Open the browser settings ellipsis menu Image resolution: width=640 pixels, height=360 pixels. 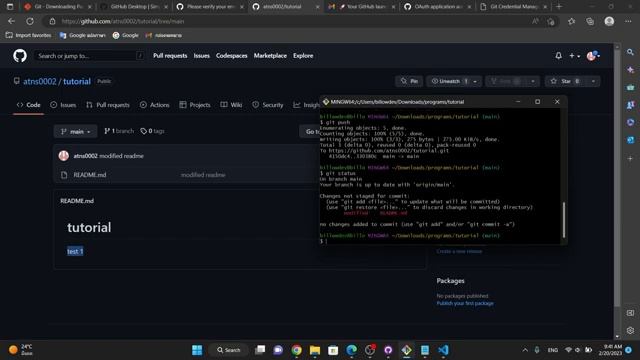click(628, 21)
